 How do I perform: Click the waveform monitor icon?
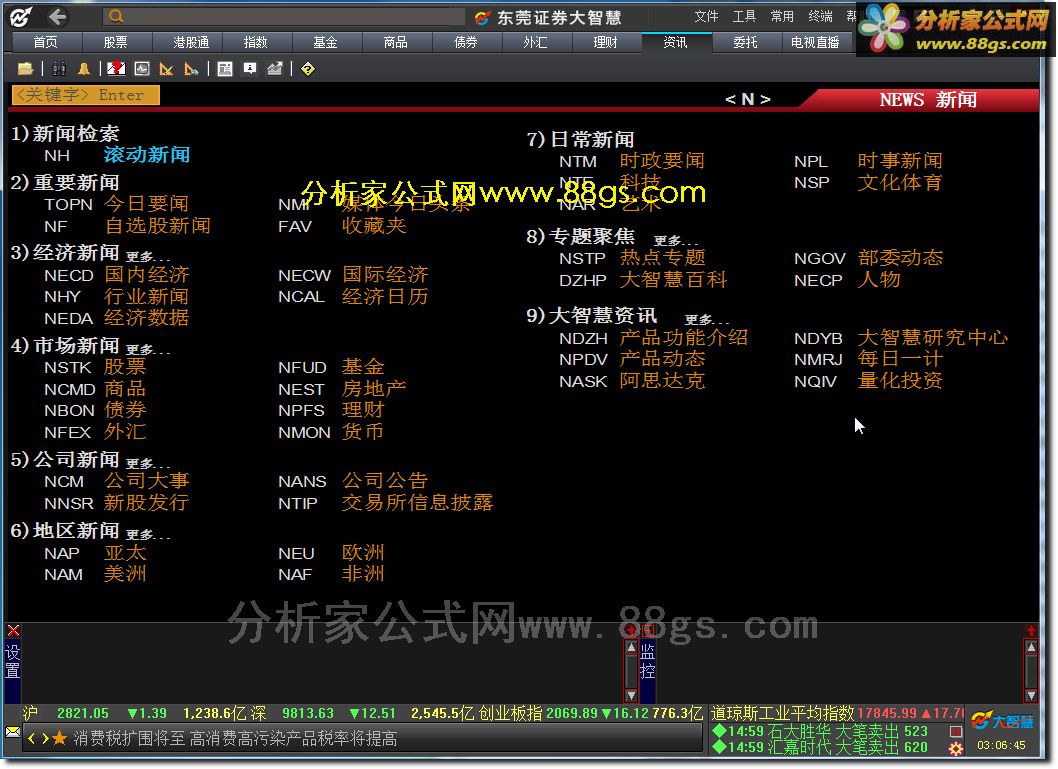point(142,69)
